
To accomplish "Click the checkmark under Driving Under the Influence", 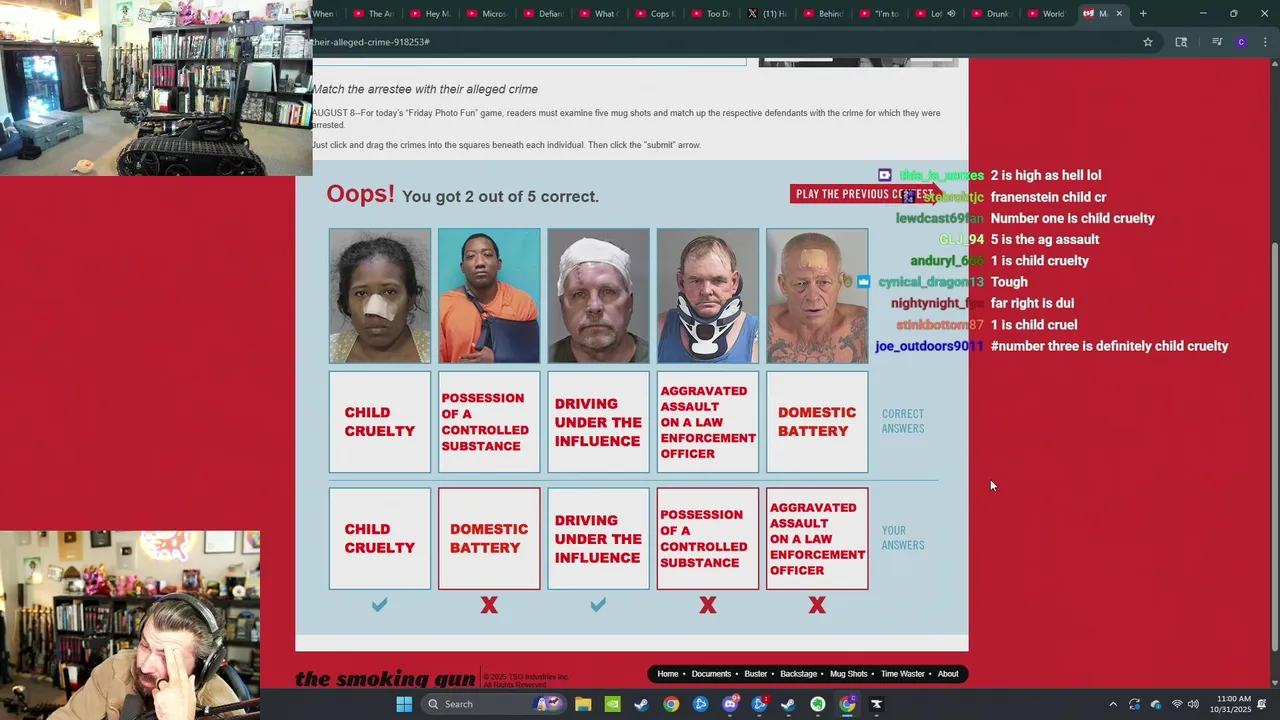I will pyautogui.click(x=598, y=605).
